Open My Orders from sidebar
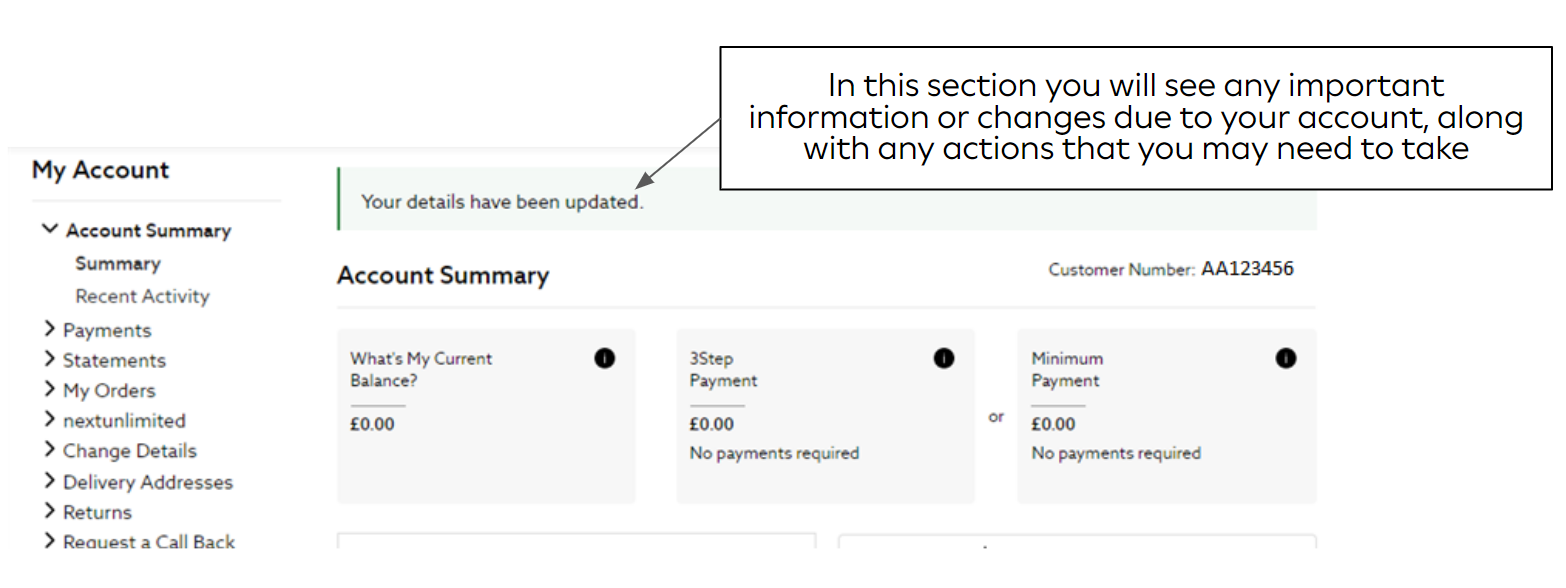1566x588 pixels. coord(109,390)
